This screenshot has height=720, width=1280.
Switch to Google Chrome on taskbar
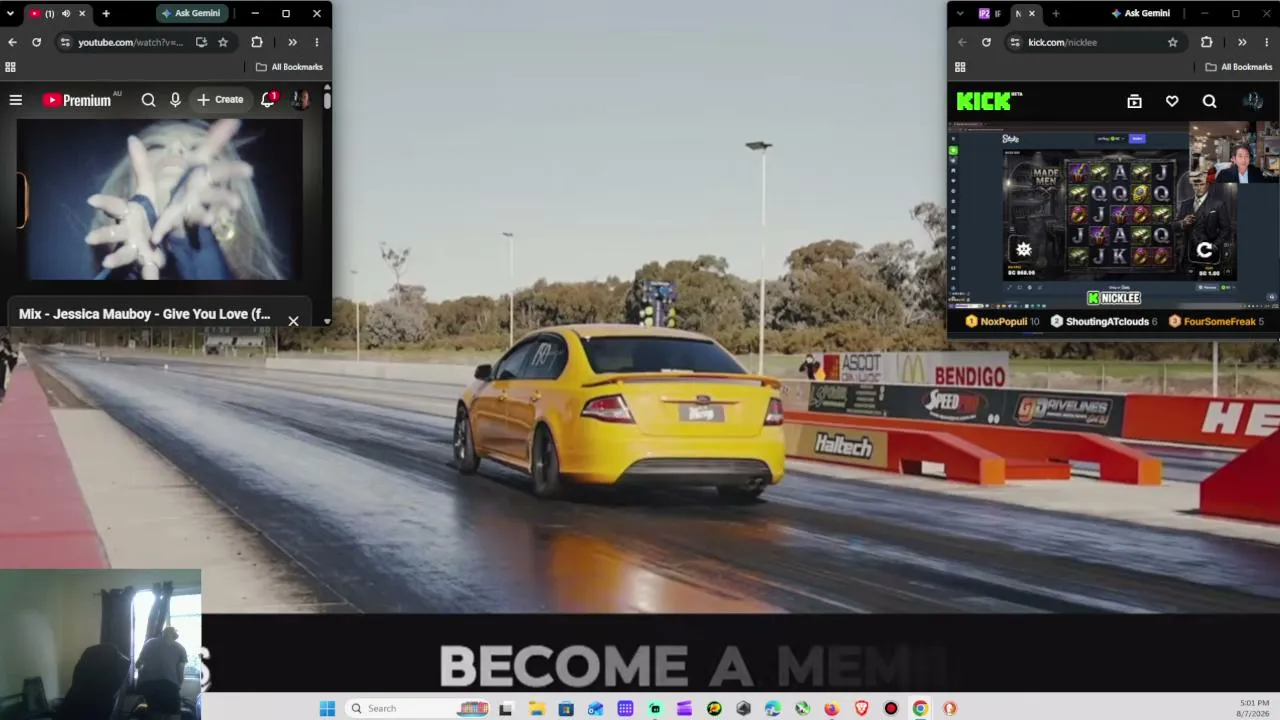920,708
